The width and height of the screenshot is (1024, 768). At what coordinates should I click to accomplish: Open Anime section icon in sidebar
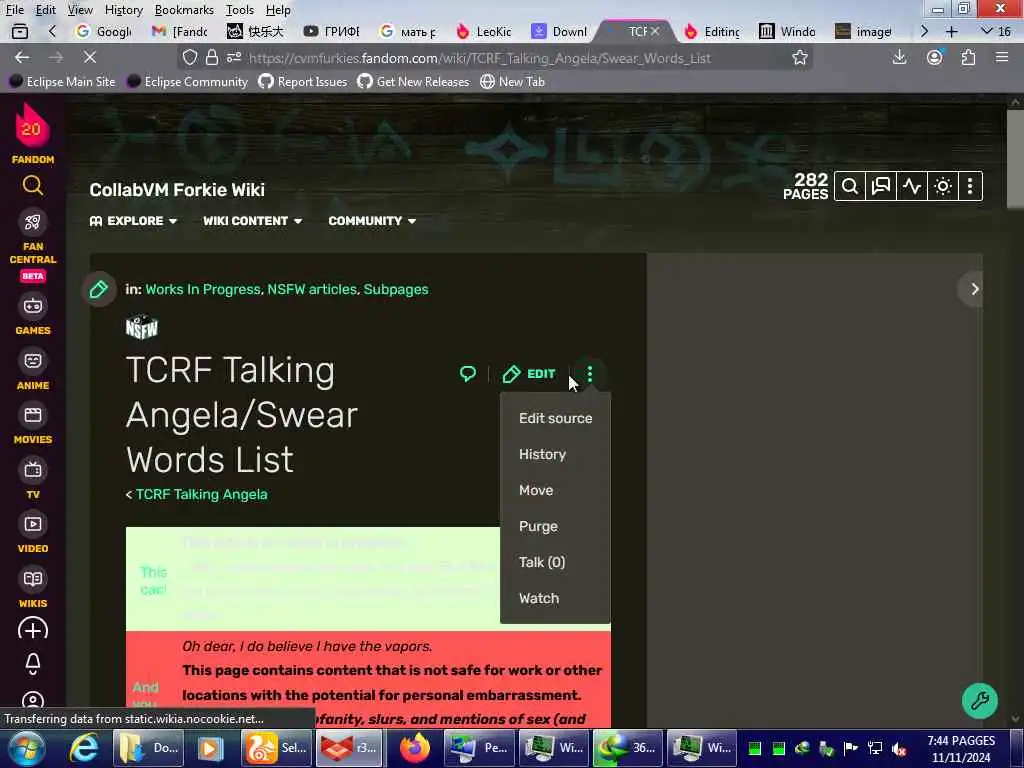click(x=33, y=360)
